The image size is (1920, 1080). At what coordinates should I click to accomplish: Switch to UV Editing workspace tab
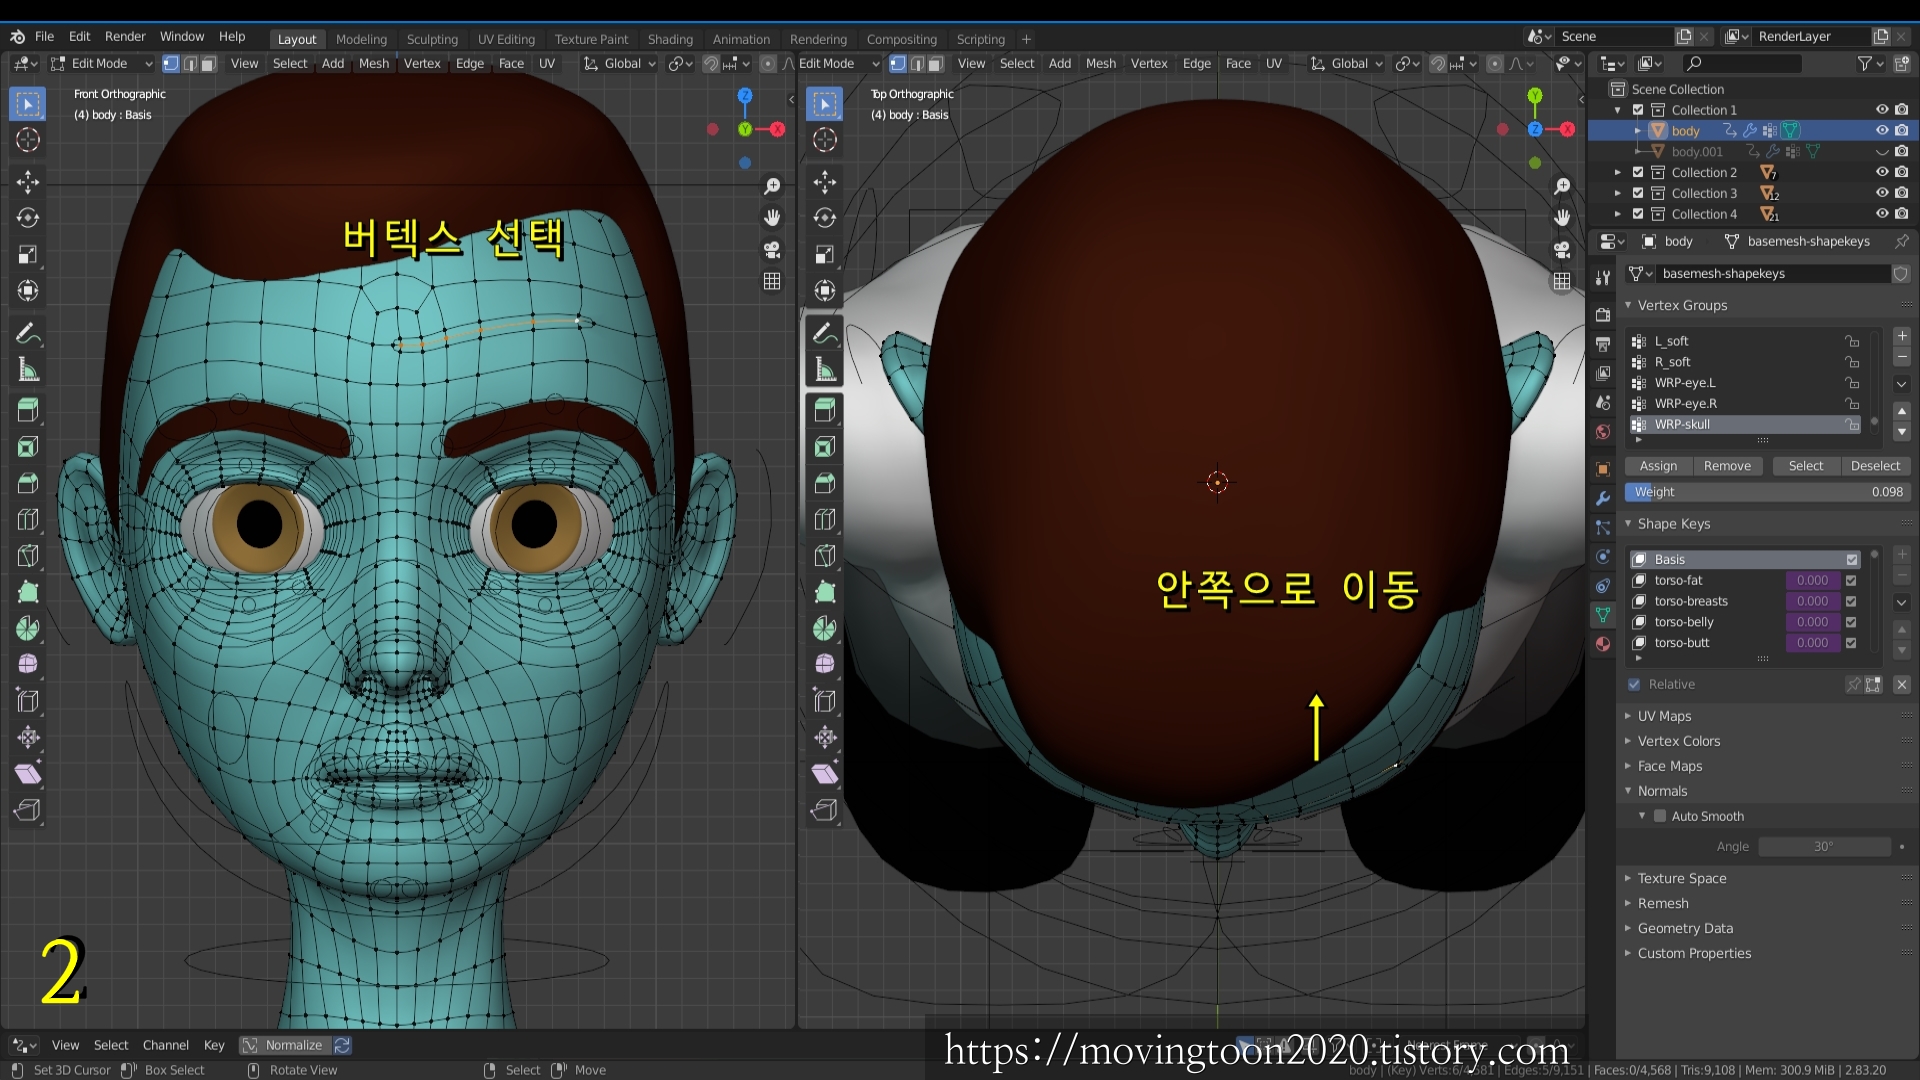point(506,40)
